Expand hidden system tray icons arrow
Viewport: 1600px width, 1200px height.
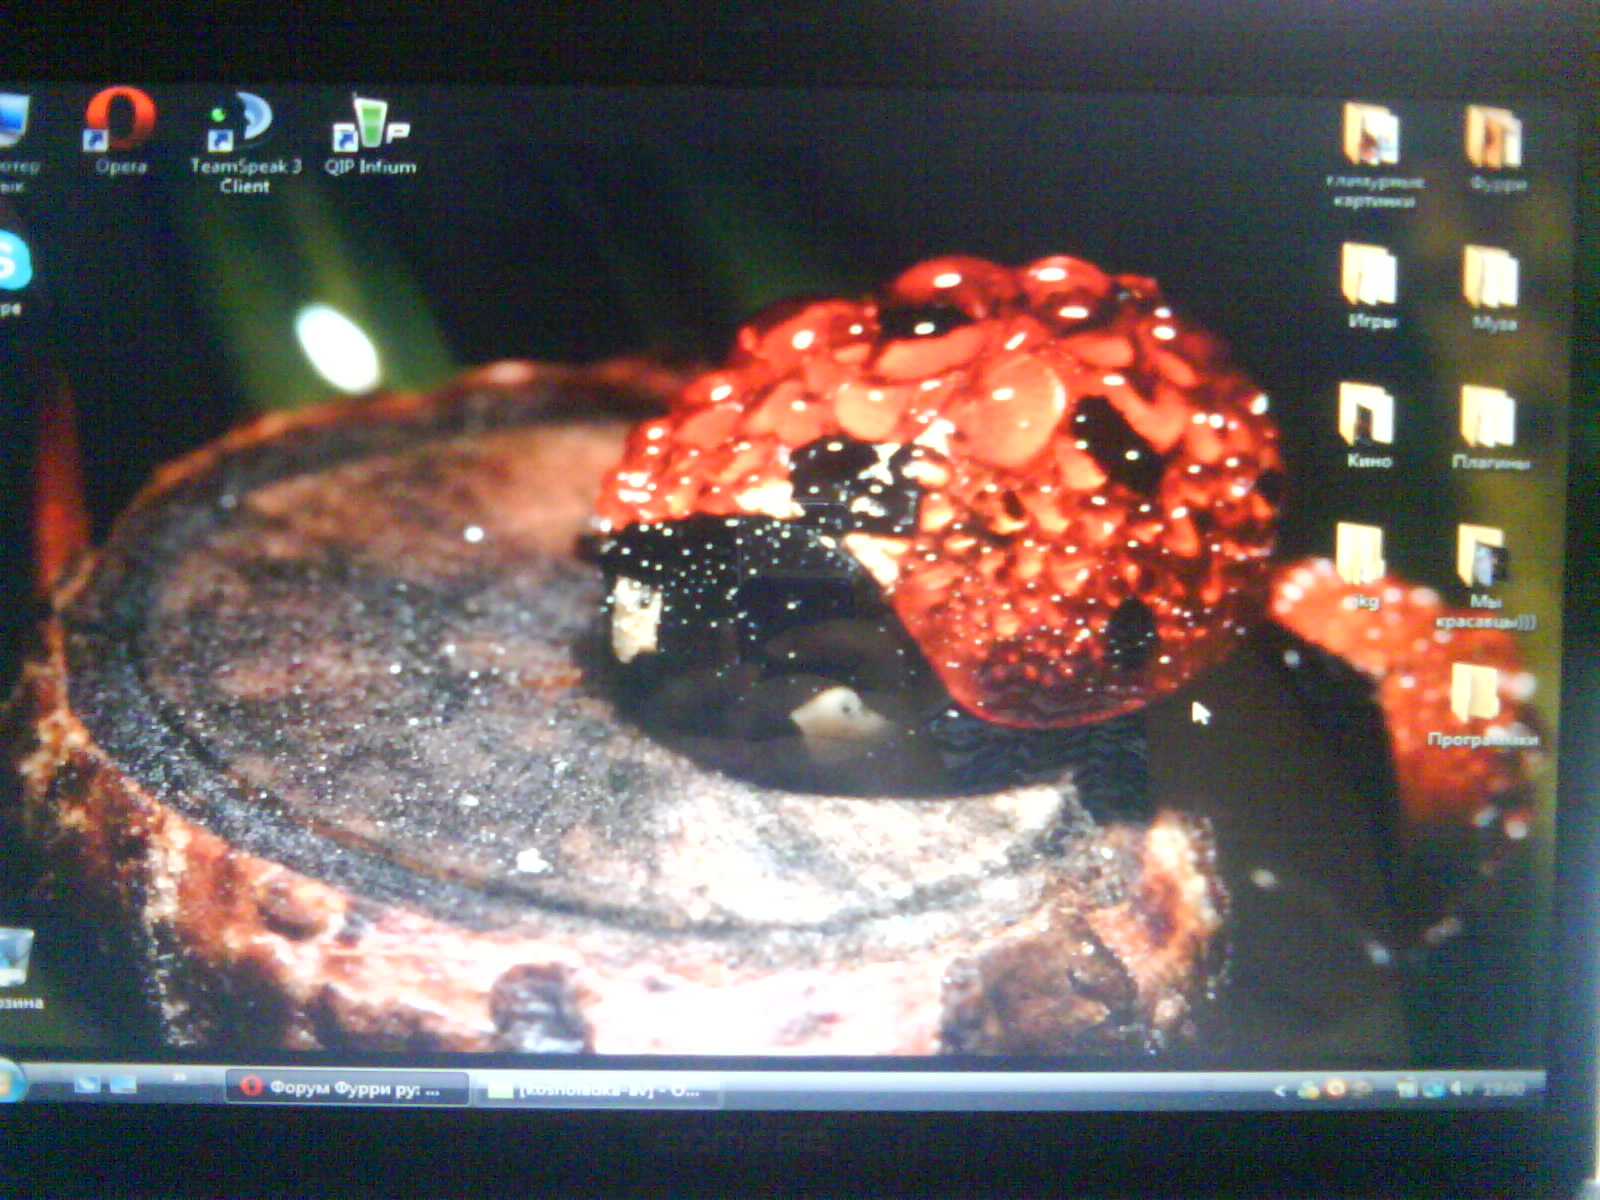click(x=1279, y=1090)
